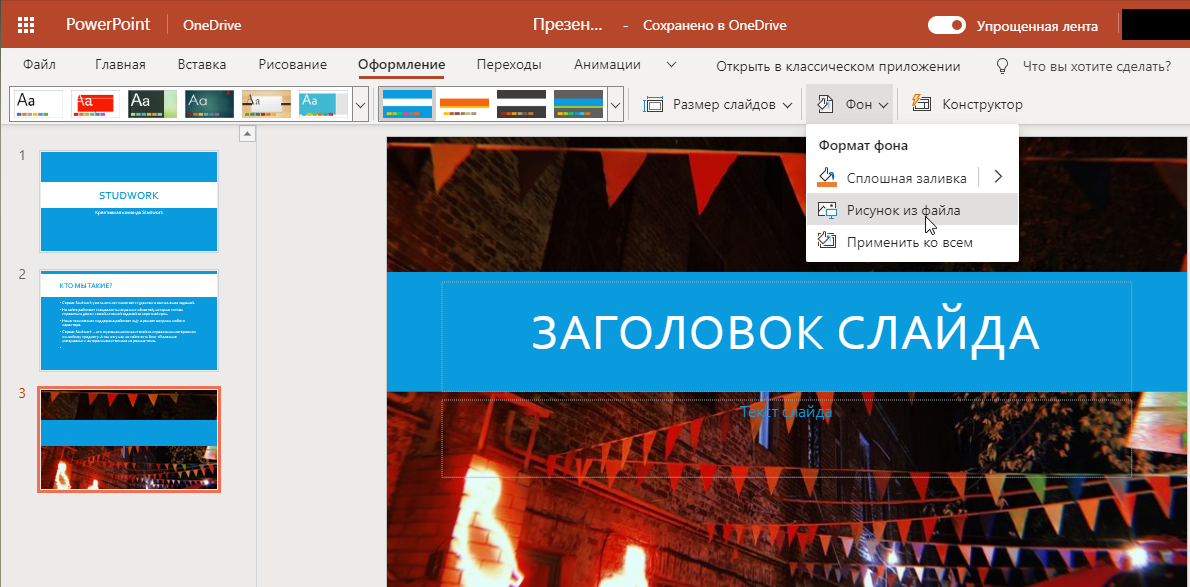Click the Размер слайдов slide size icon
This screenshot has height=587, width=1190.
[x=654, y=104]
